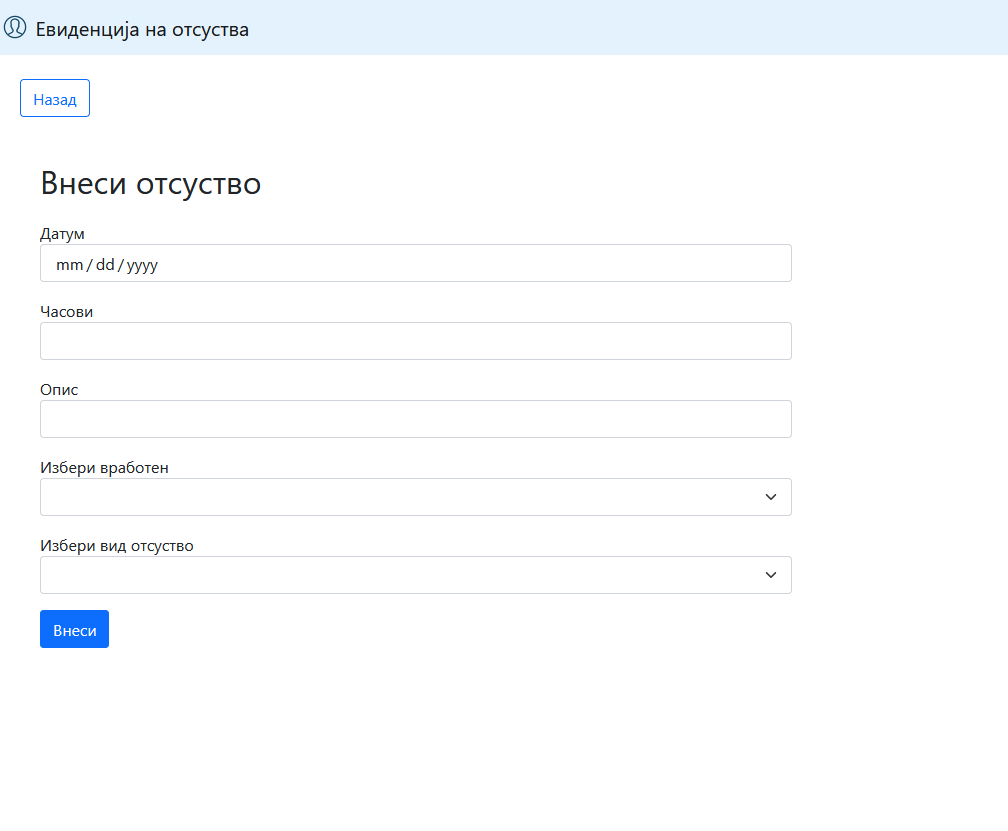Click the 'Избери вид отсуство' label

click(116, 546)
